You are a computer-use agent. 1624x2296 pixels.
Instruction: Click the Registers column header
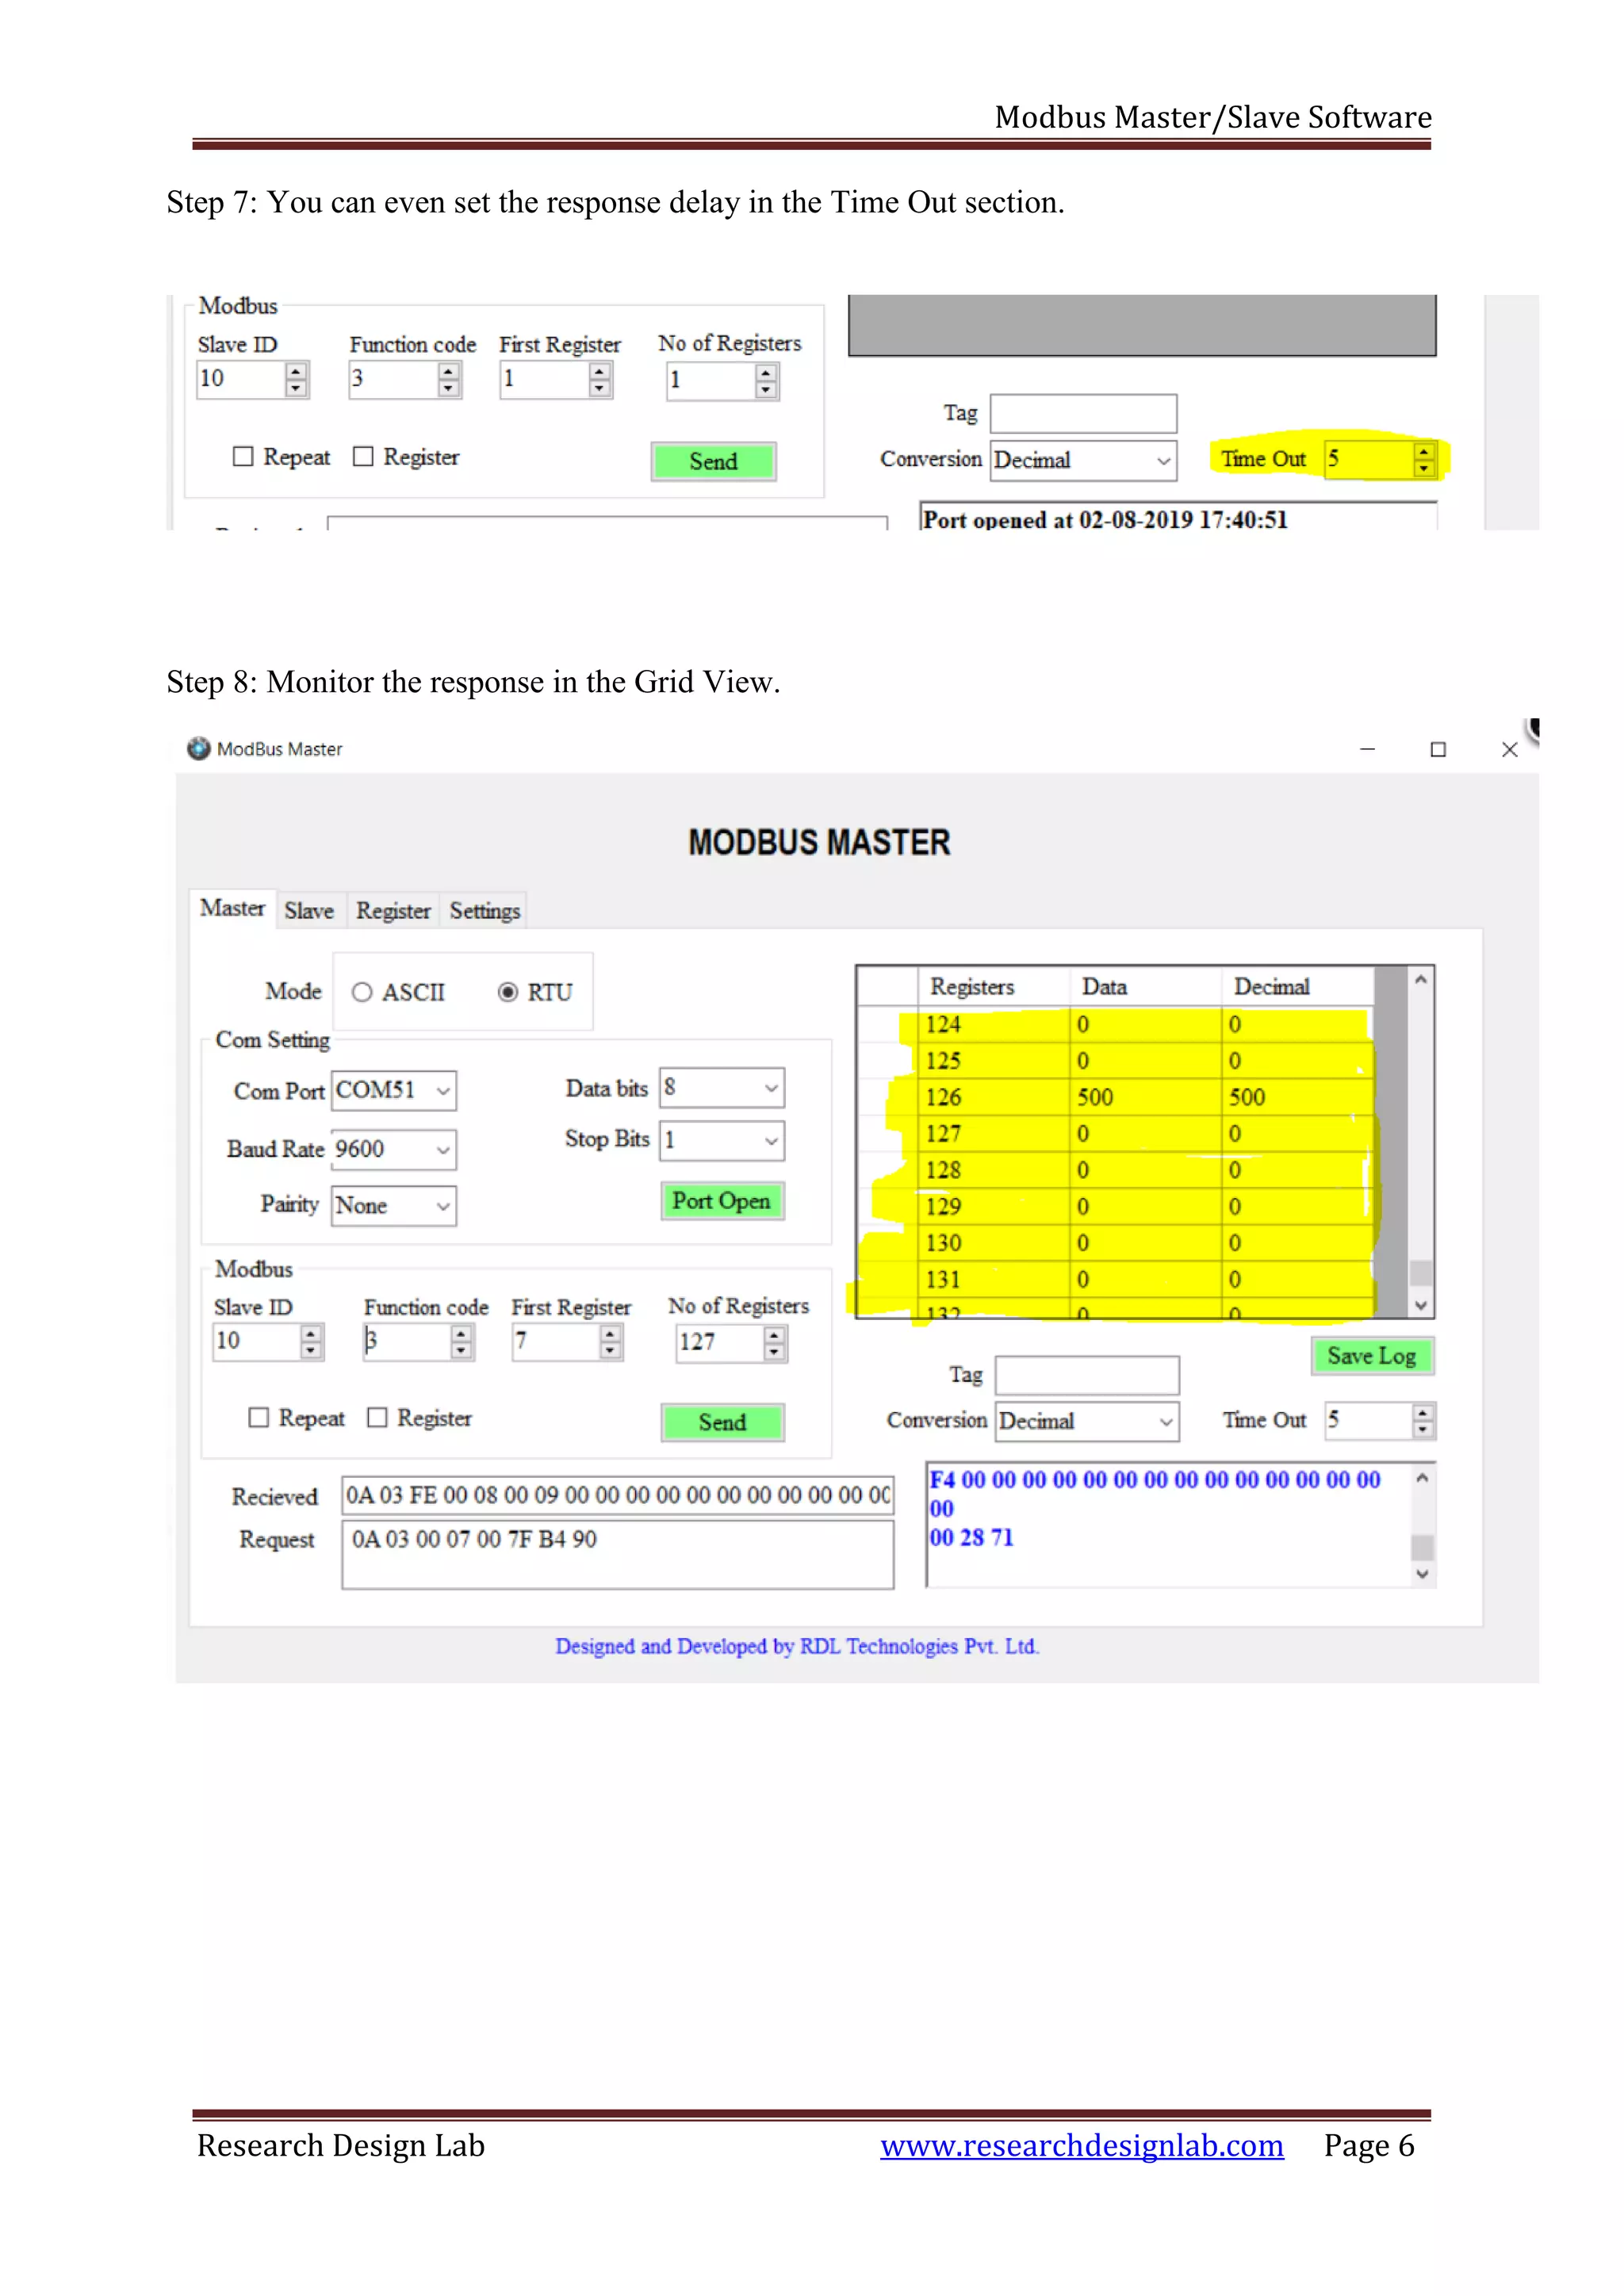tap(993, 987)
